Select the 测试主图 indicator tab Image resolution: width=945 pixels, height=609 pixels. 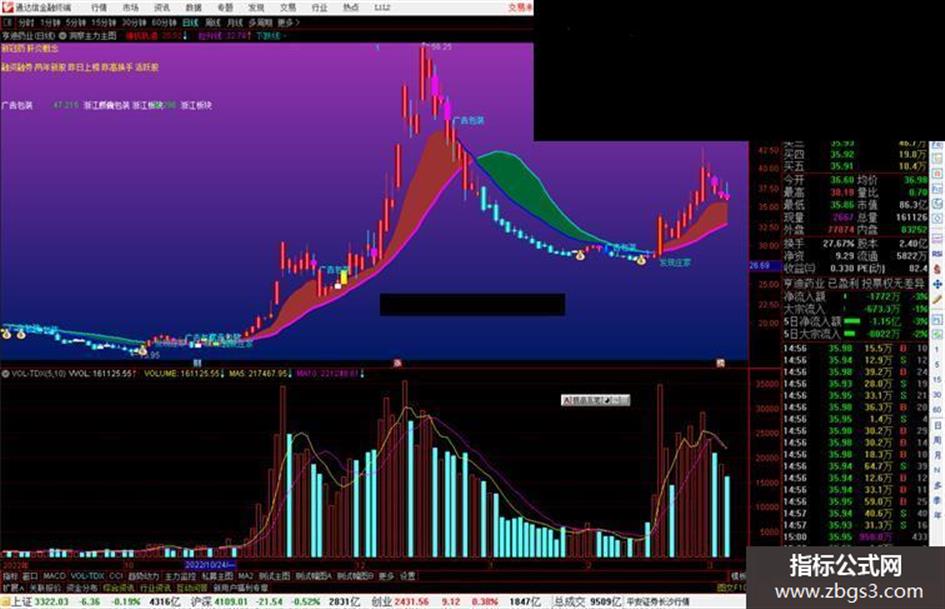pyautogui.click(x=274, y=576)
